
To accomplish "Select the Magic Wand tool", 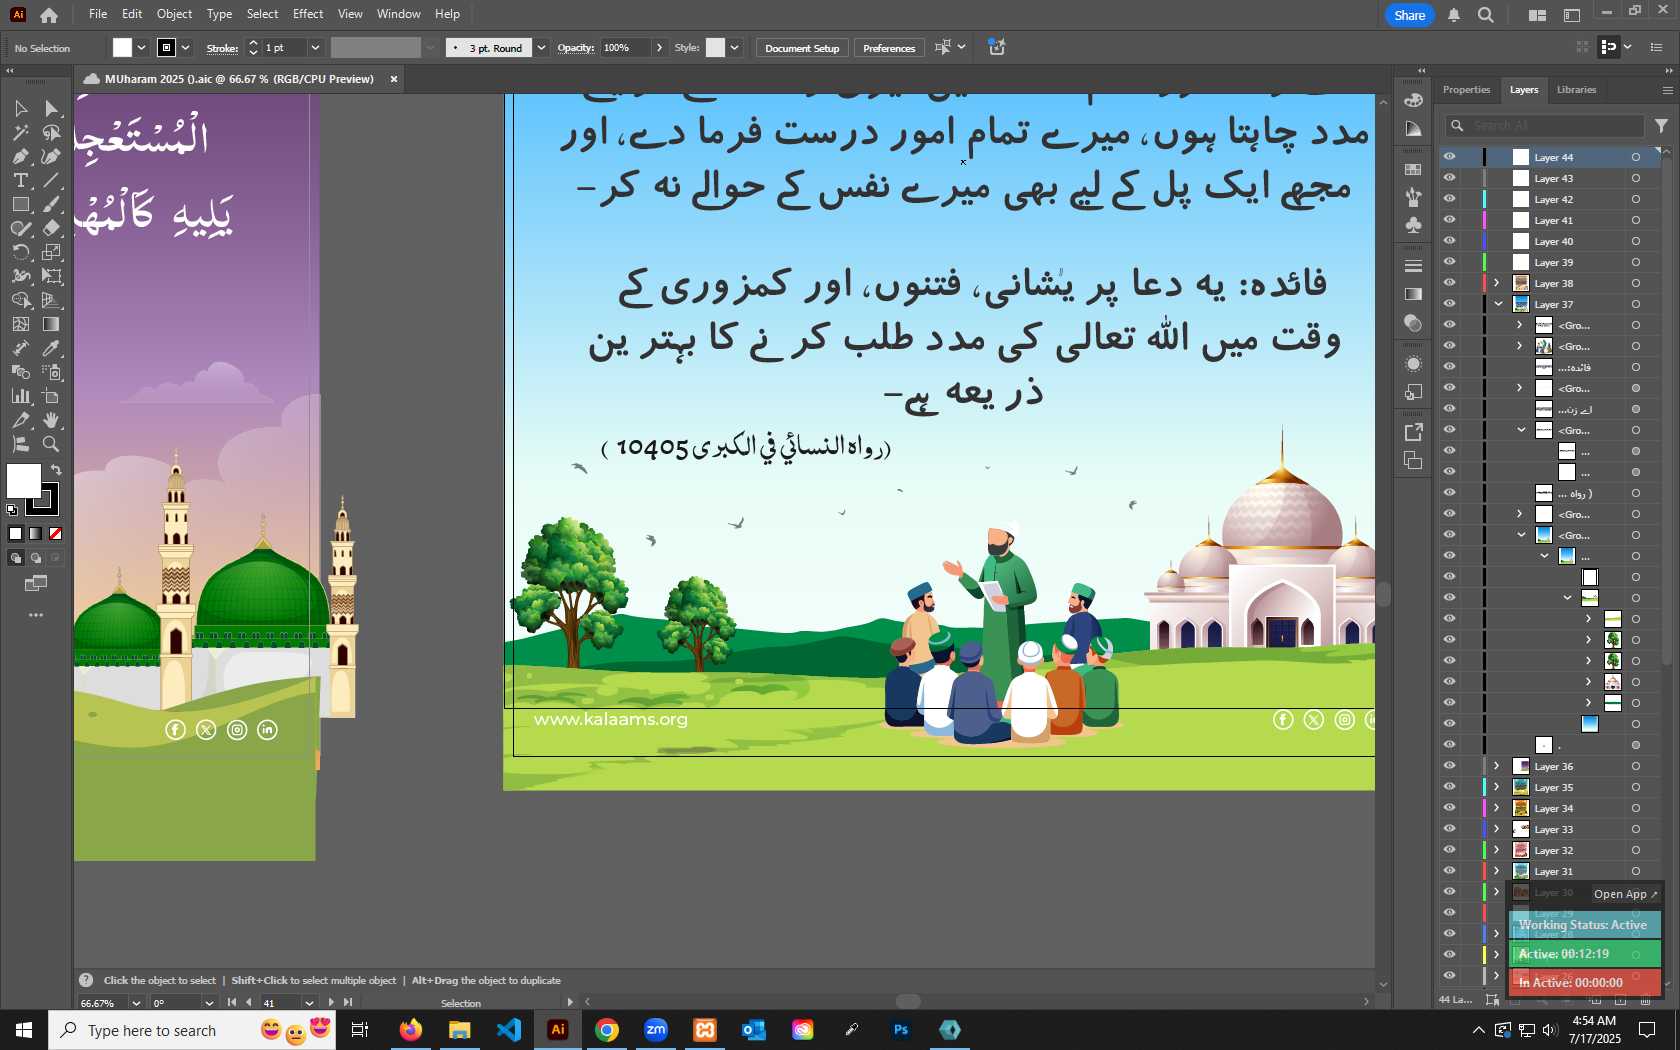I will [x=20, y=132].
